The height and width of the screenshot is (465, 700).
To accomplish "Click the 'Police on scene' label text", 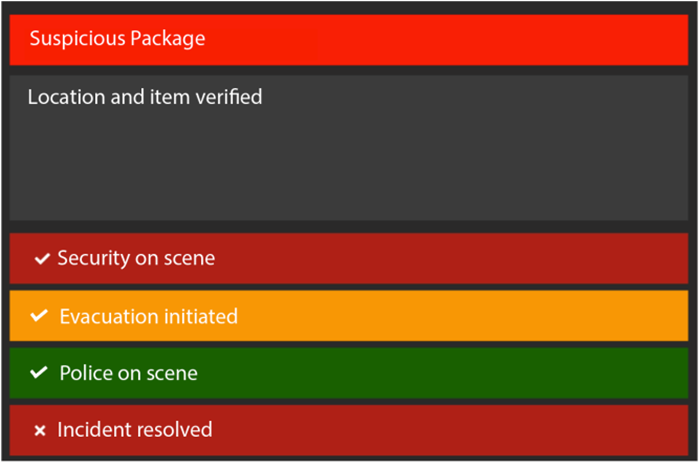I will (129, 373).
